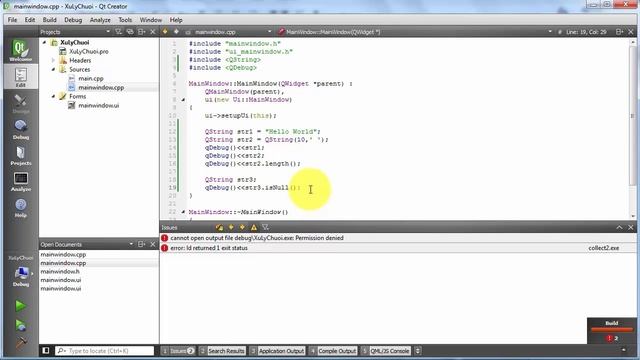Start debugging with run-debug button
This screenshot has width=640, height=360.
pos(20,325)
